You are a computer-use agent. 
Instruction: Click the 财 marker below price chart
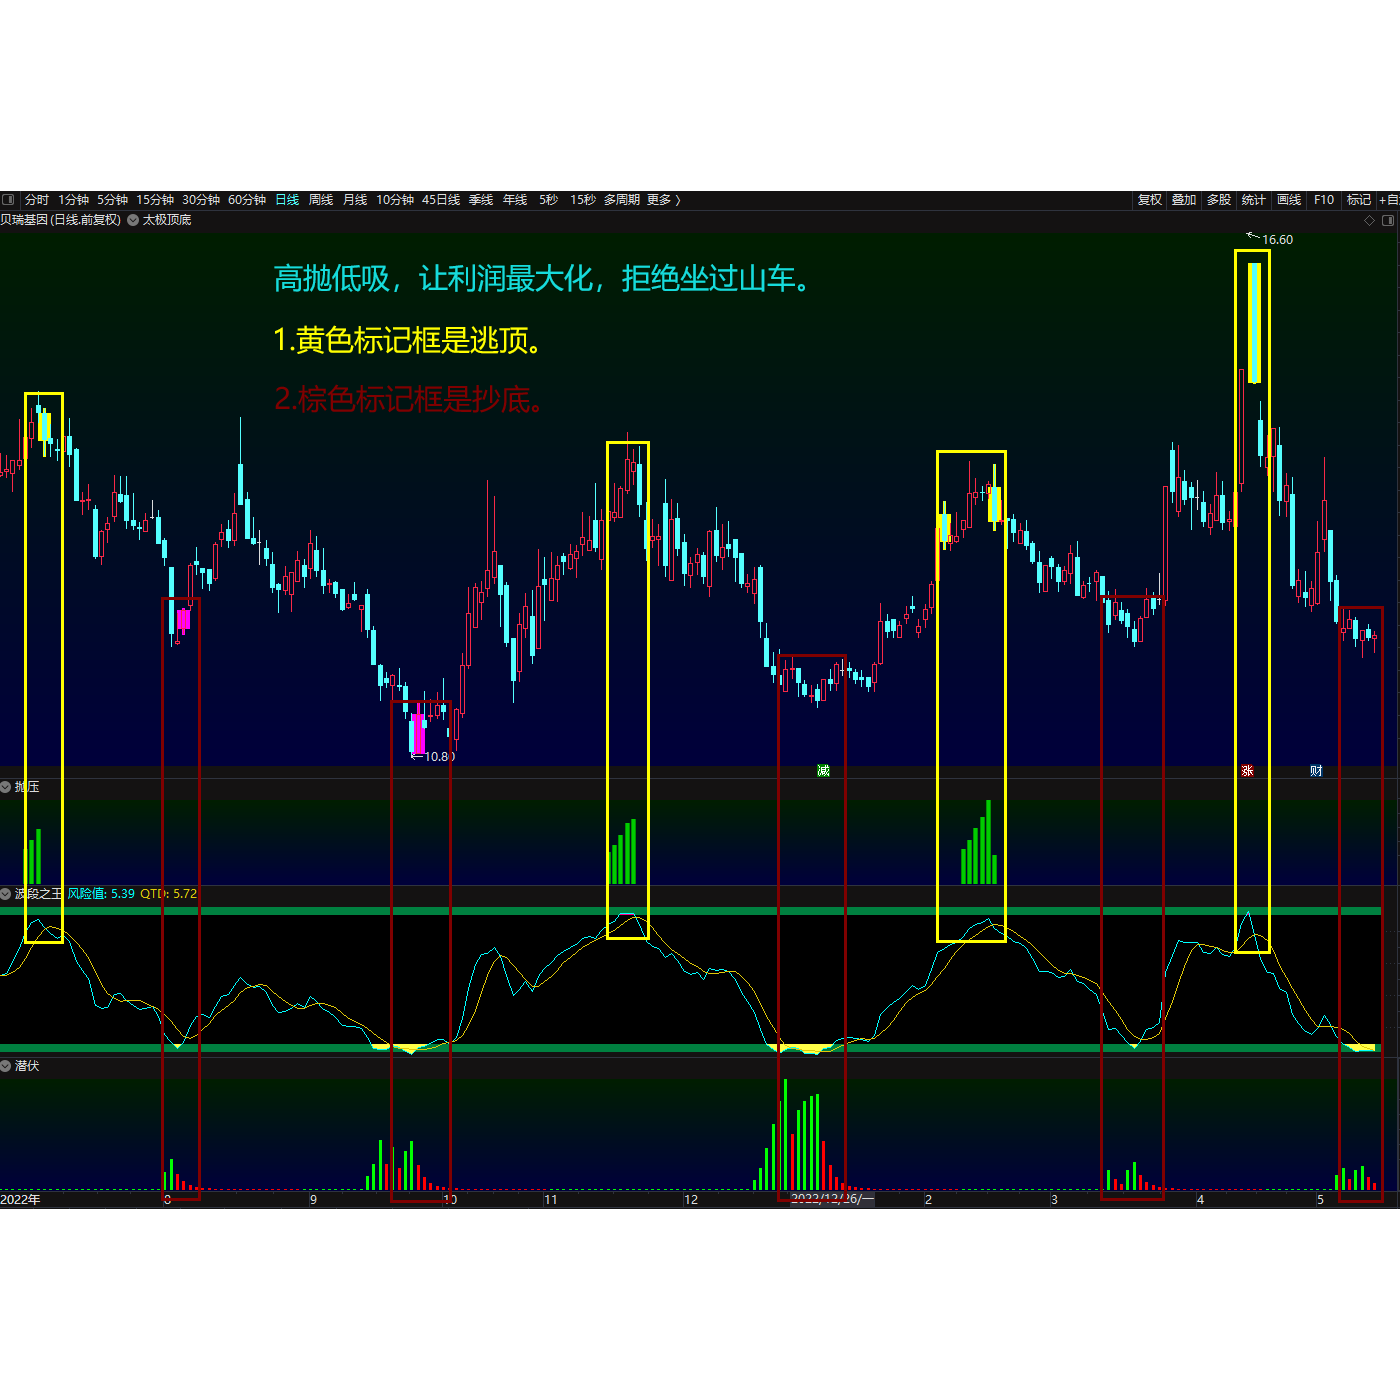pyautogui.click(x=1316, y=770)
